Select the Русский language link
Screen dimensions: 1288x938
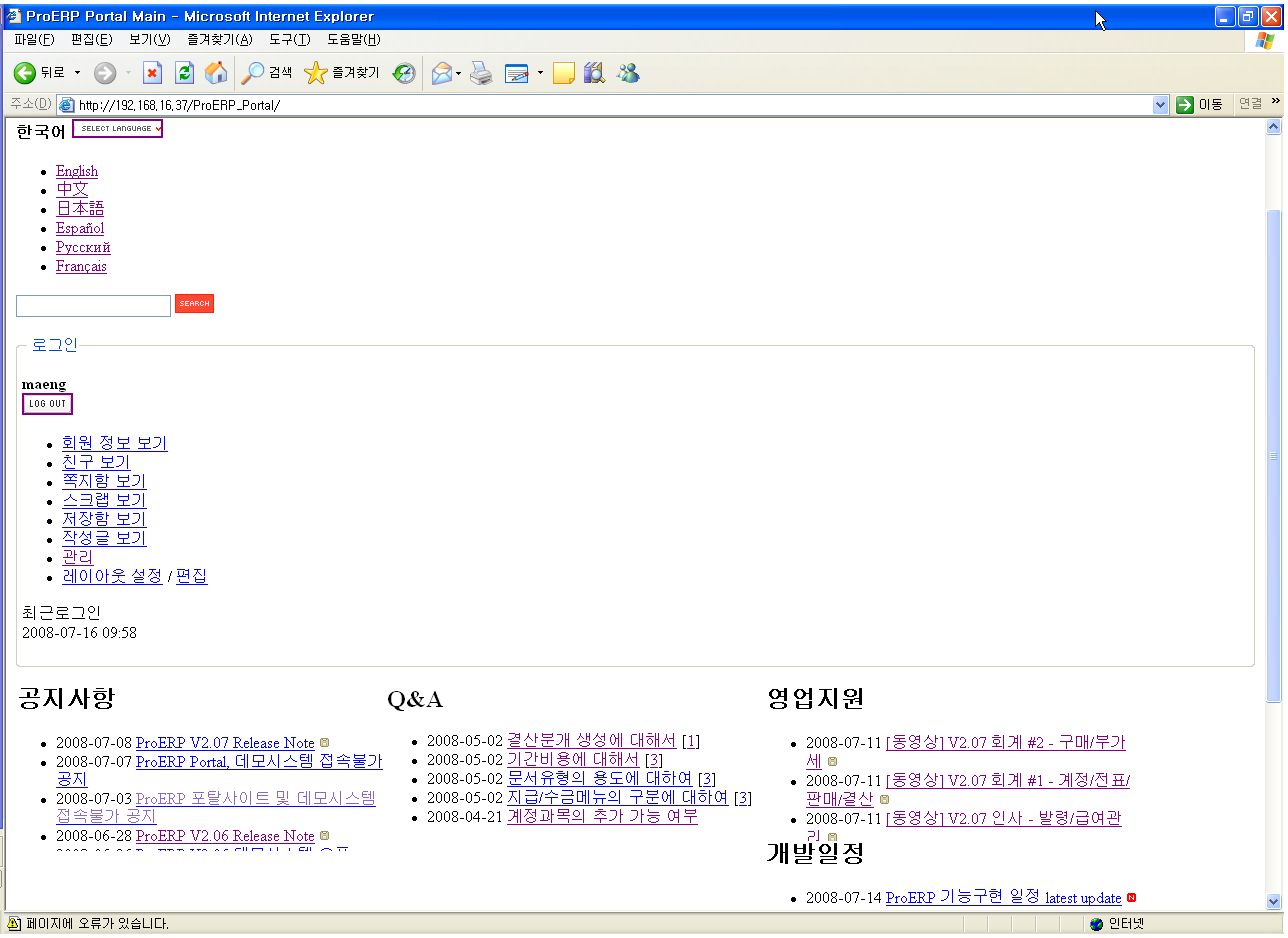[x=83, y=247]
